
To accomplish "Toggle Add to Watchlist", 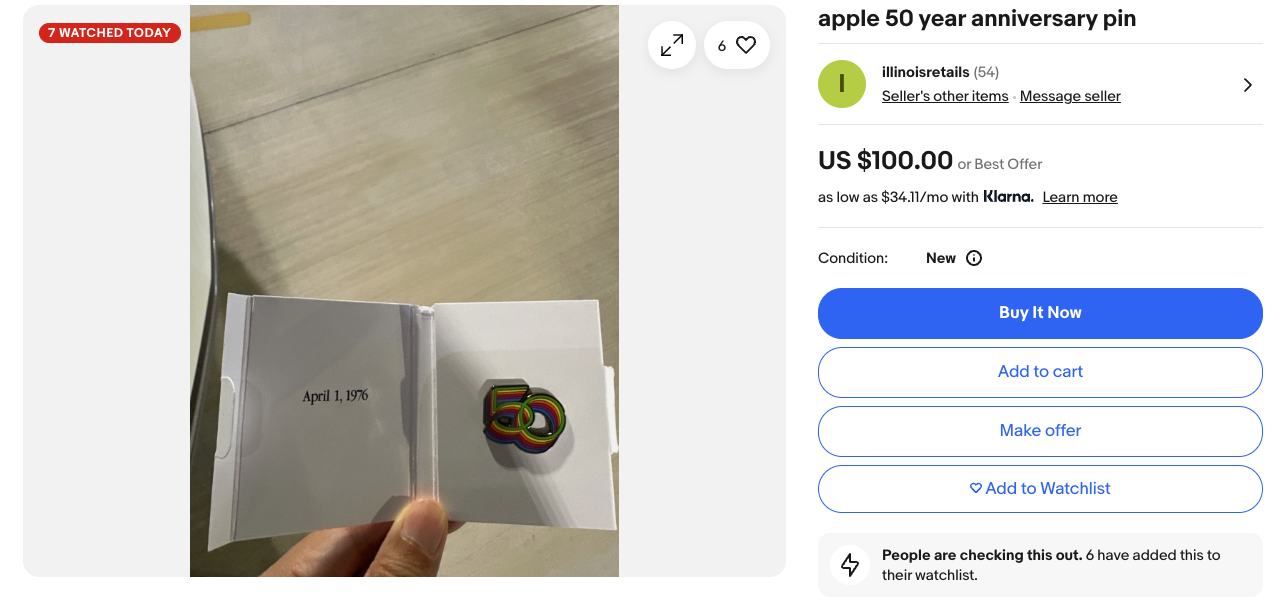I will click(x=1040, y=489).
